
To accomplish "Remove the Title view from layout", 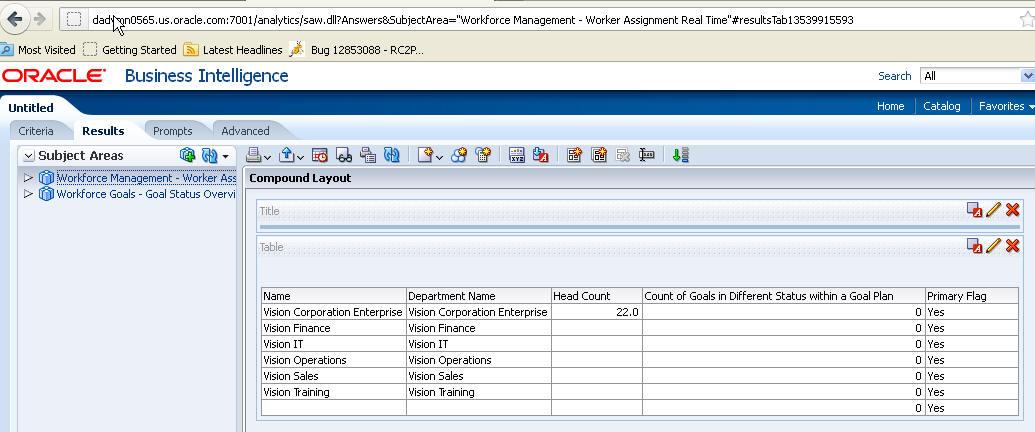I will point(1013,210).
